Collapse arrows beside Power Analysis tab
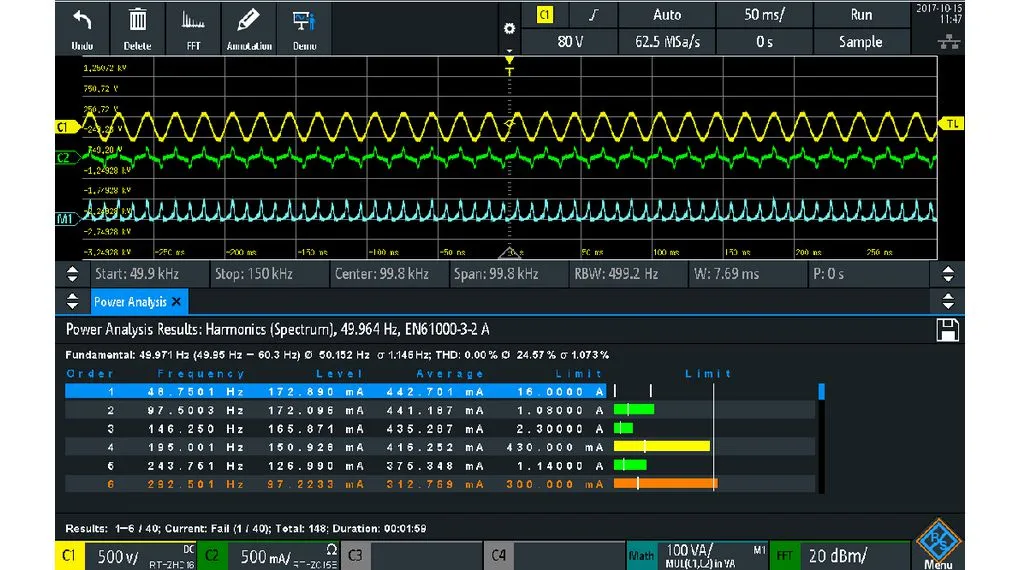The width and height of the screenshot is (1020, 570). (x=72, y=301)
